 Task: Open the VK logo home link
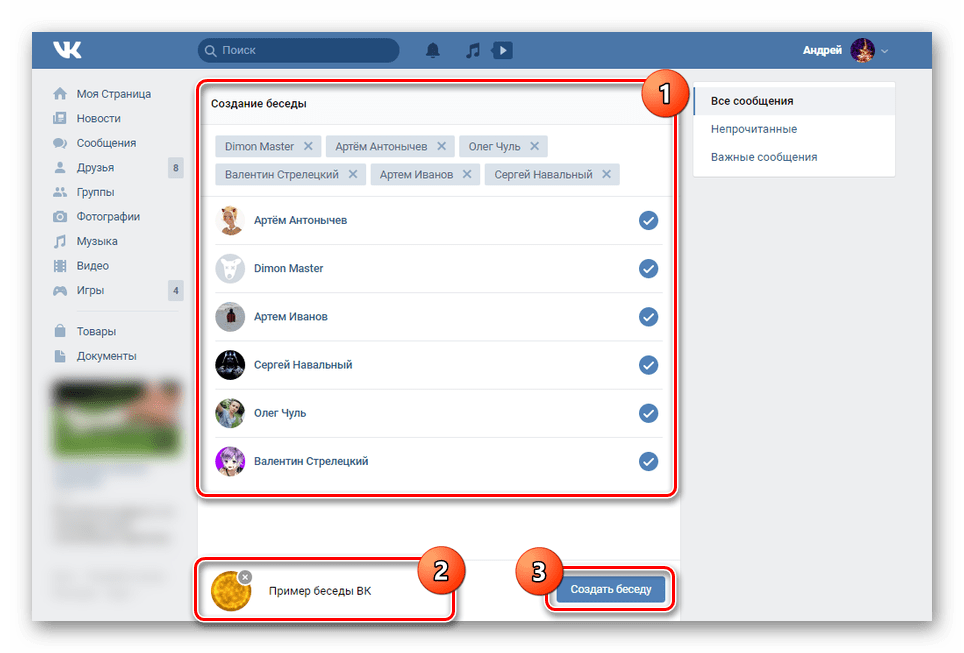66,50
